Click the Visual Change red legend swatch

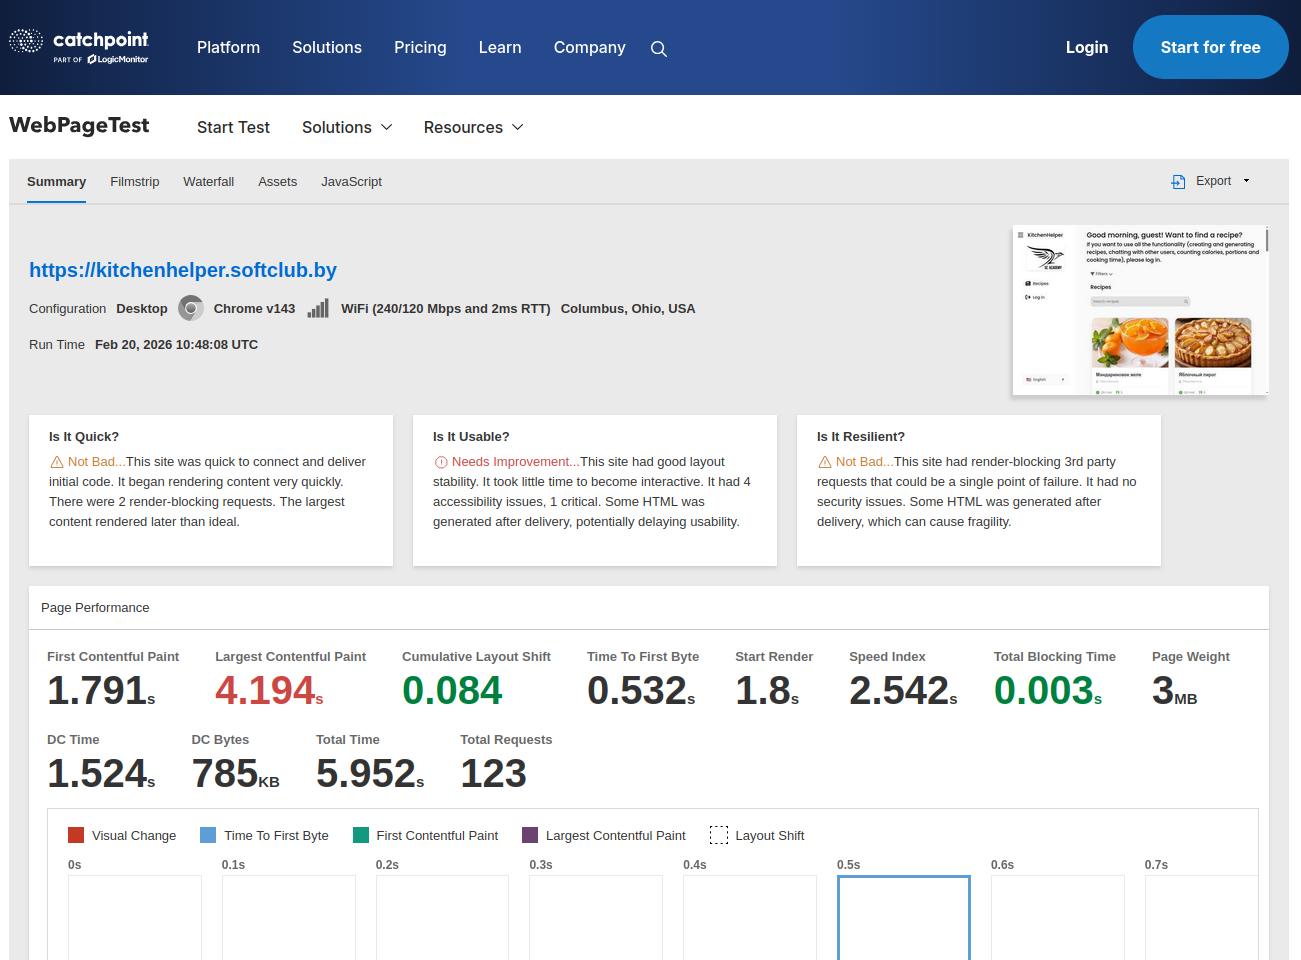point(76,835)
